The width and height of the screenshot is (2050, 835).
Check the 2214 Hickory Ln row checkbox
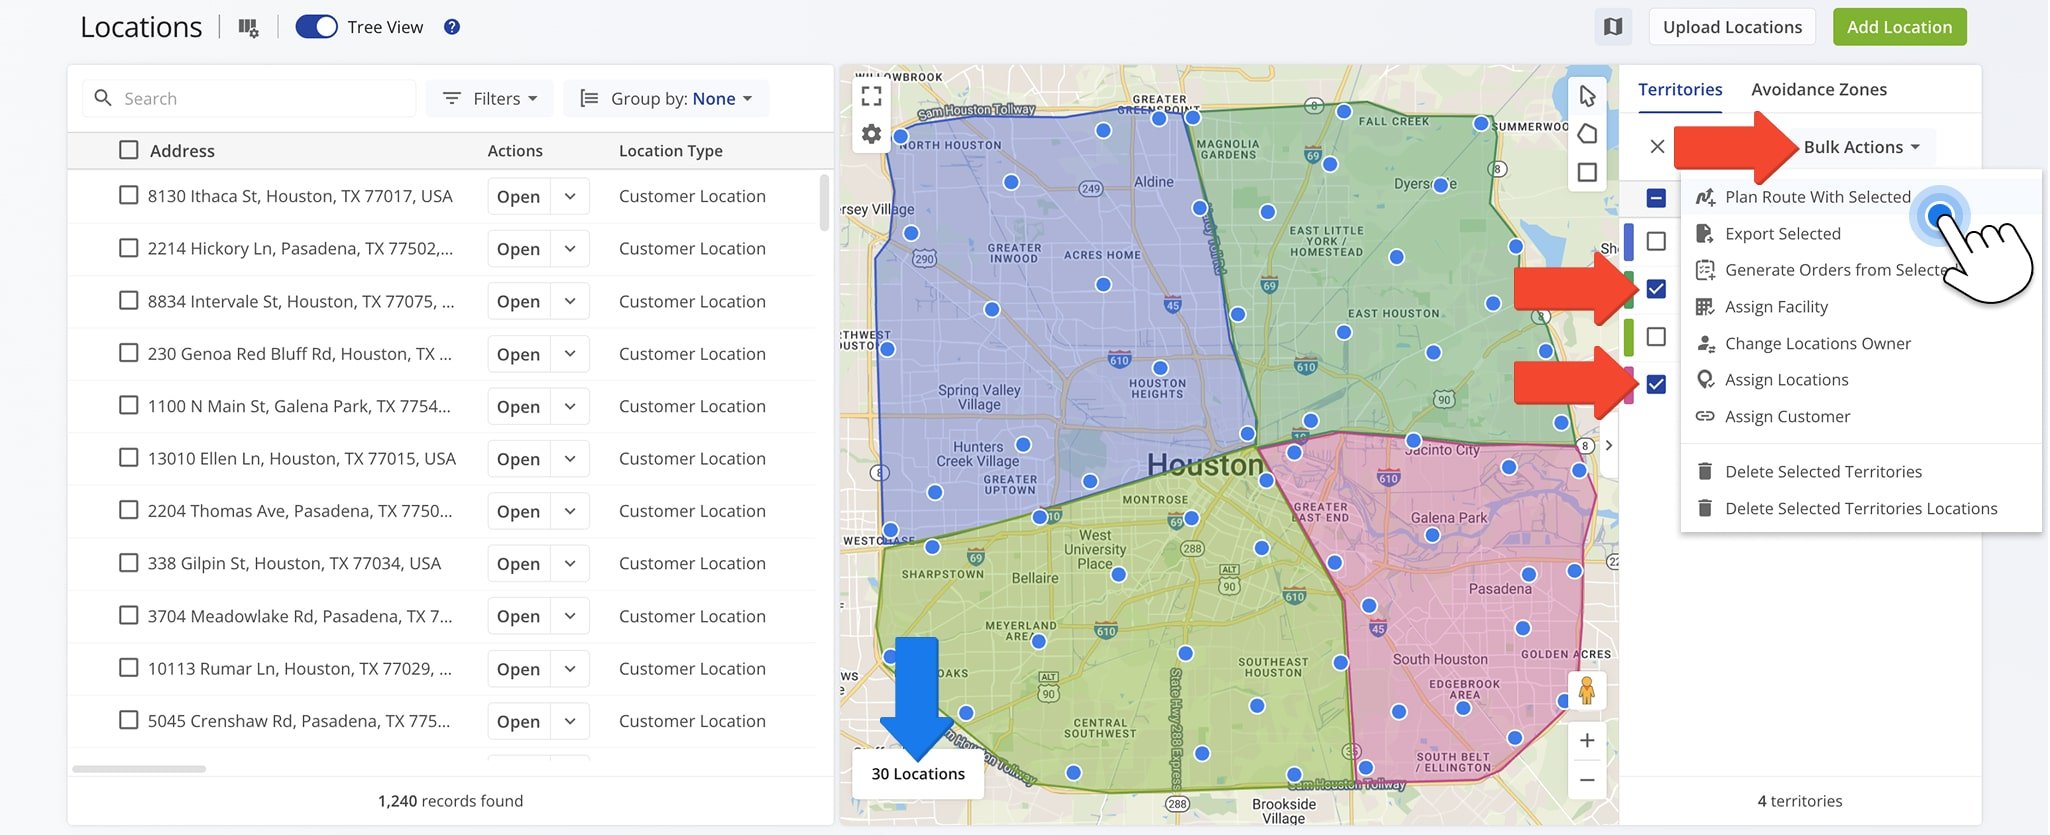tap(128, 247)
